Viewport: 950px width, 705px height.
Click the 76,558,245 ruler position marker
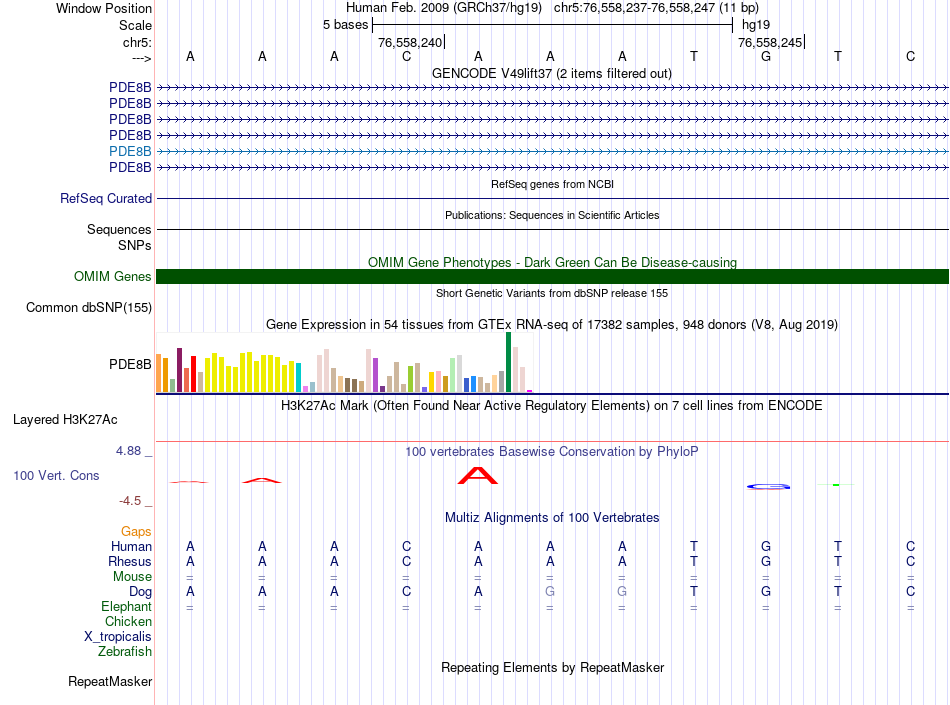coord(770,42)
